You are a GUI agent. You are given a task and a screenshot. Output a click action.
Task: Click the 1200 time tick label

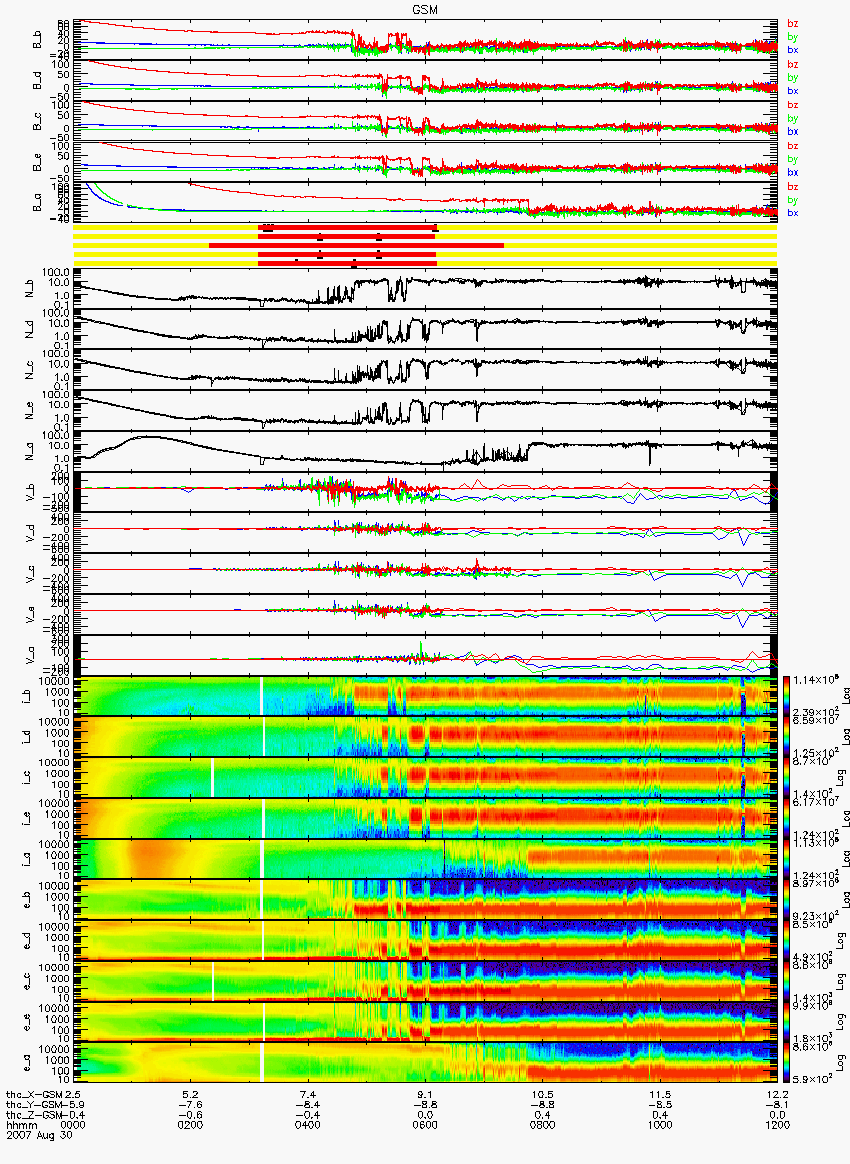tap(777, 1125)
